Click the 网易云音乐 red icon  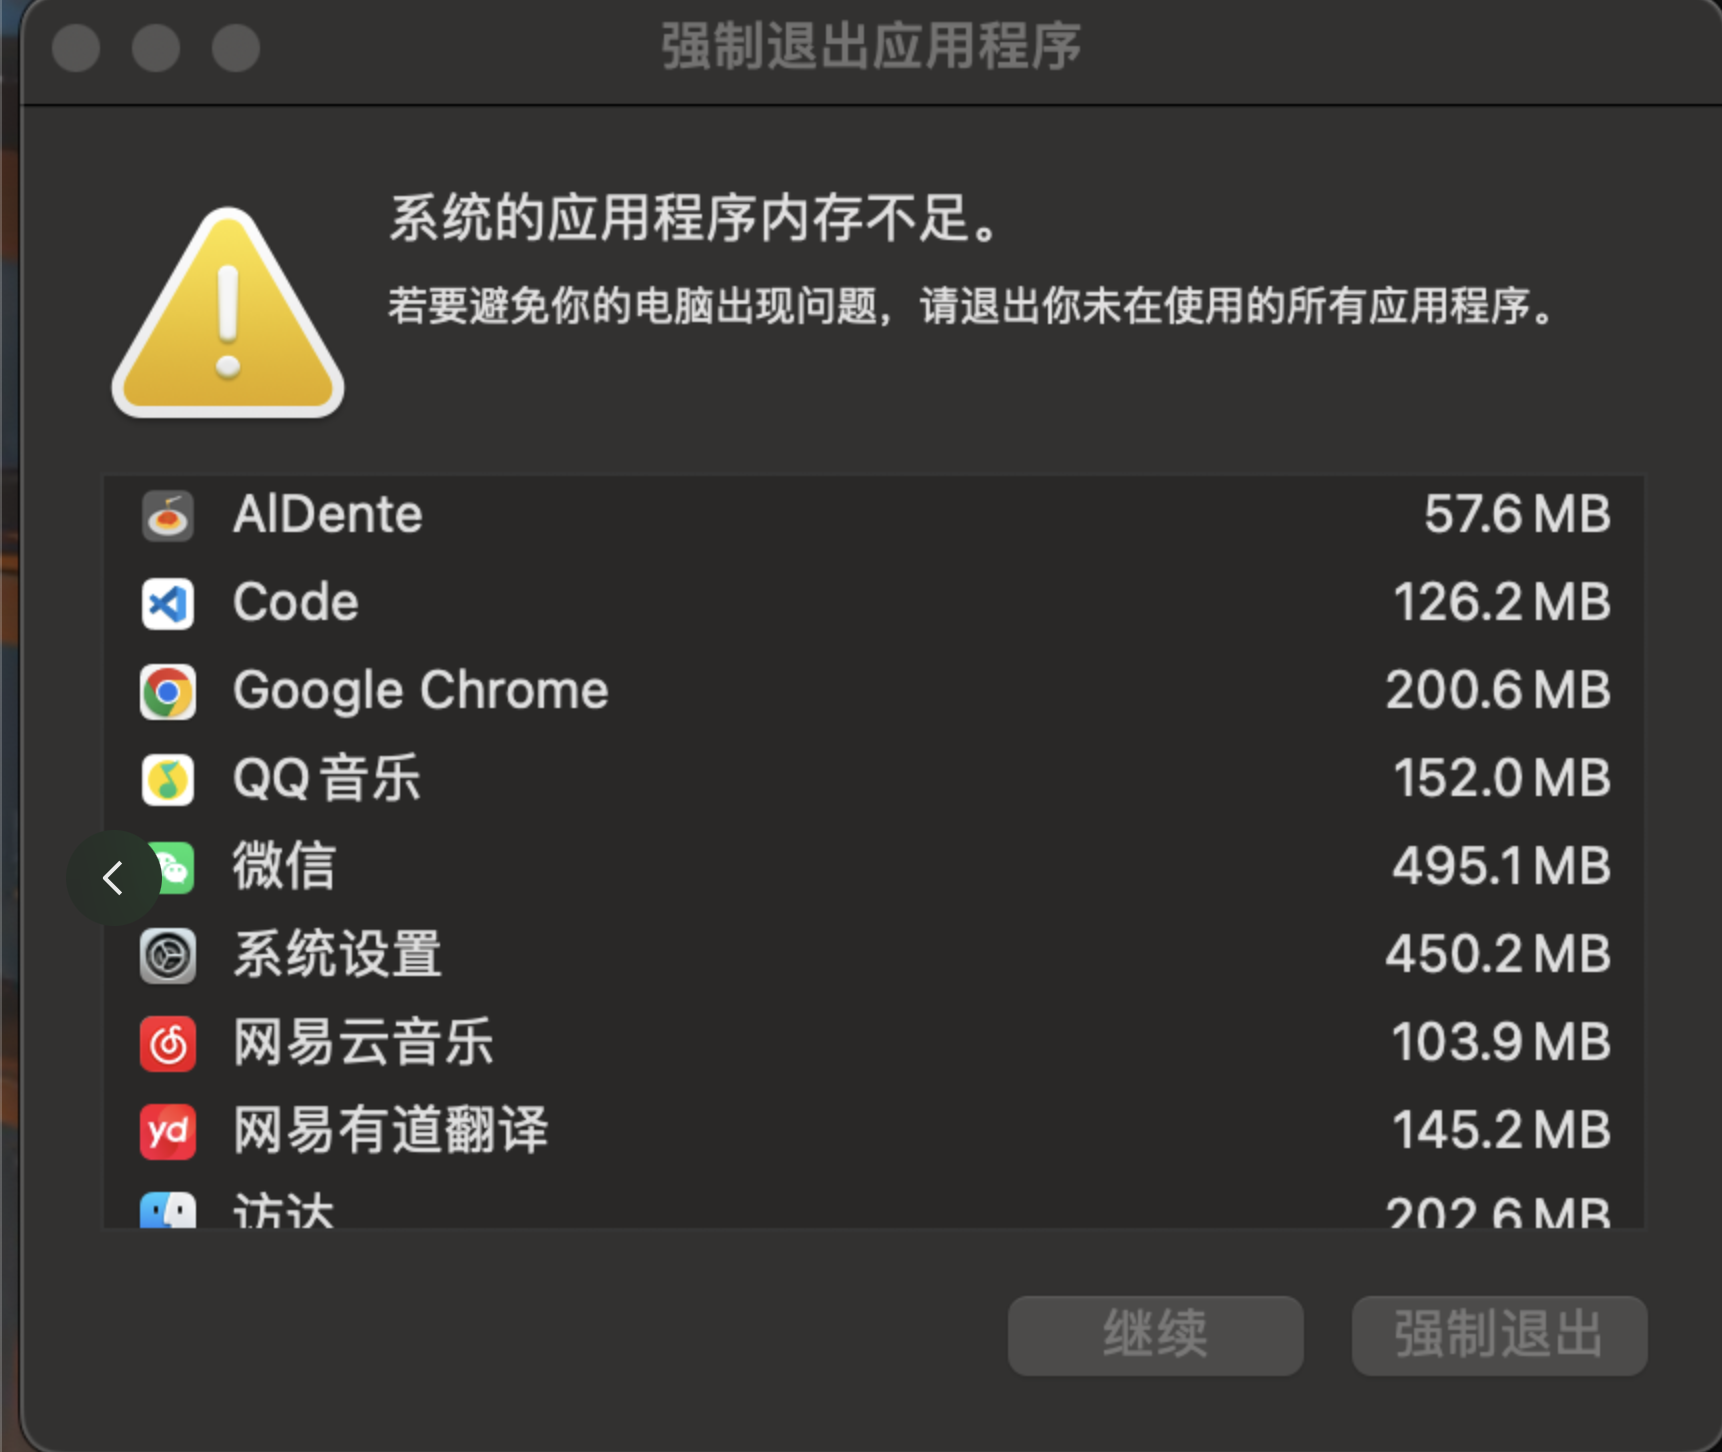[x=168, y=1044]
